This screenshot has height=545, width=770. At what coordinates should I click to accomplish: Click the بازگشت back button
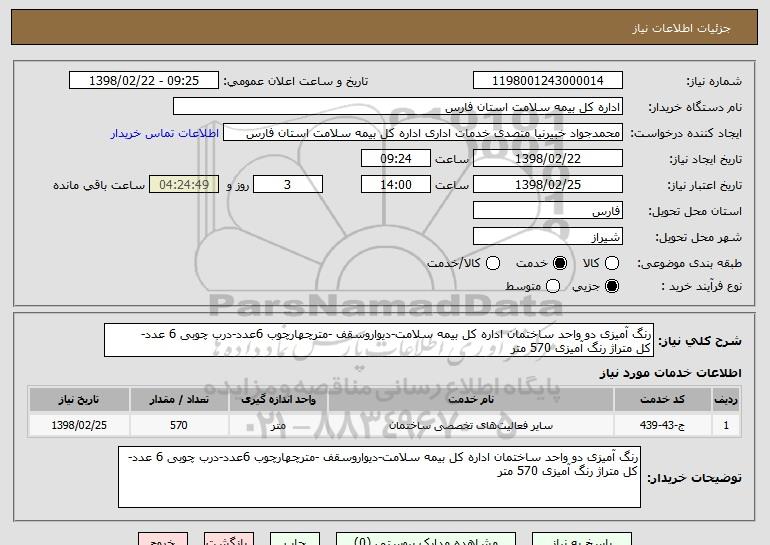(x=229, y=539)
